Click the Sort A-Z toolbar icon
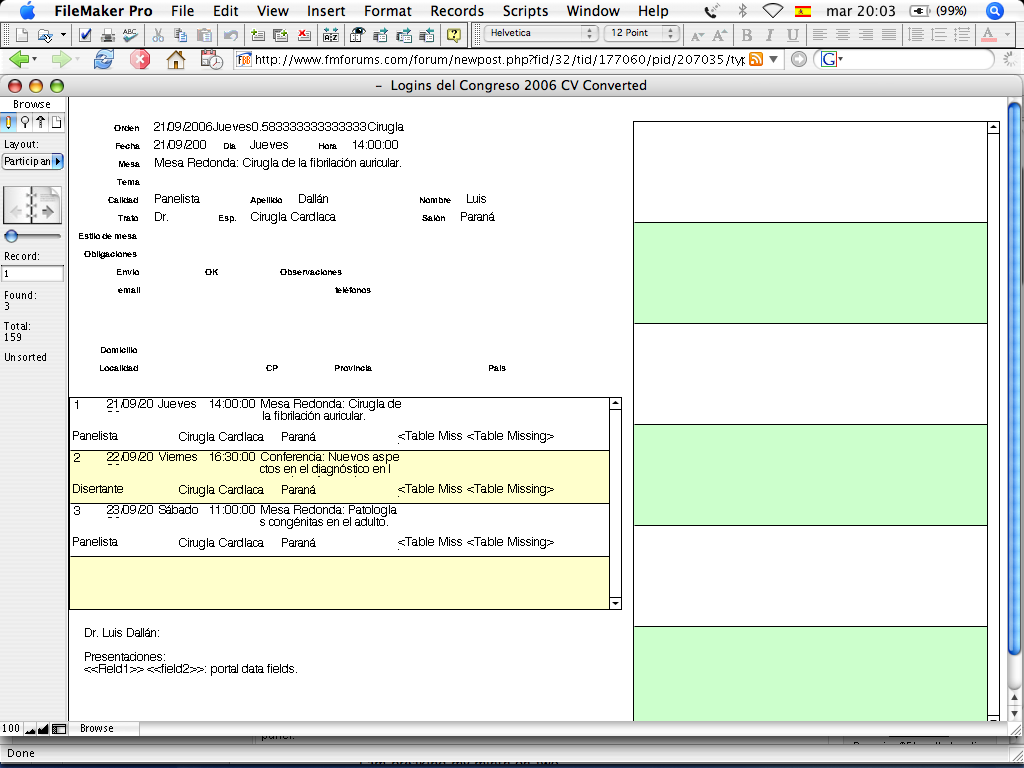This screenshot has height=768, width=1024. tap(331, 35)
